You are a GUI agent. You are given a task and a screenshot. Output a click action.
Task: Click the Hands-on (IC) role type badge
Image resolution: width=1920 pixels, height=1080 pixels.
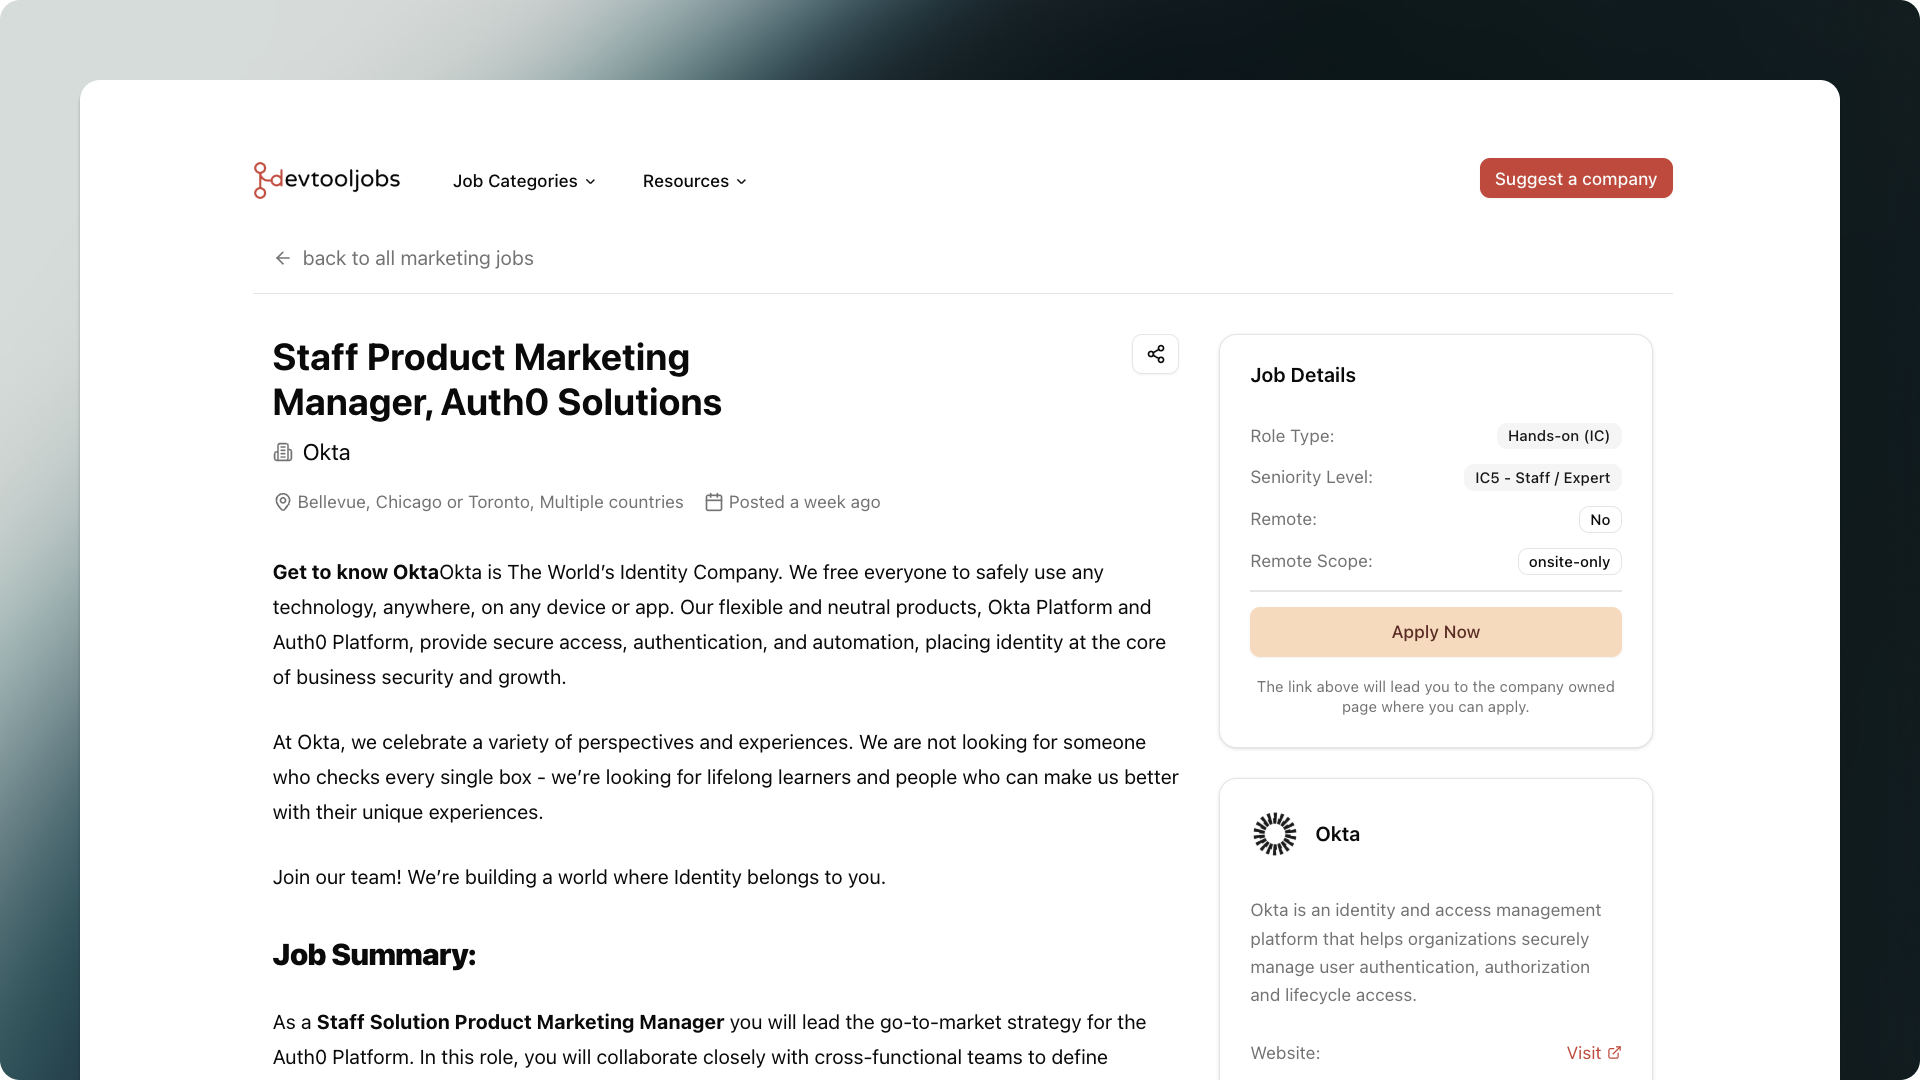pos(1558,436)
